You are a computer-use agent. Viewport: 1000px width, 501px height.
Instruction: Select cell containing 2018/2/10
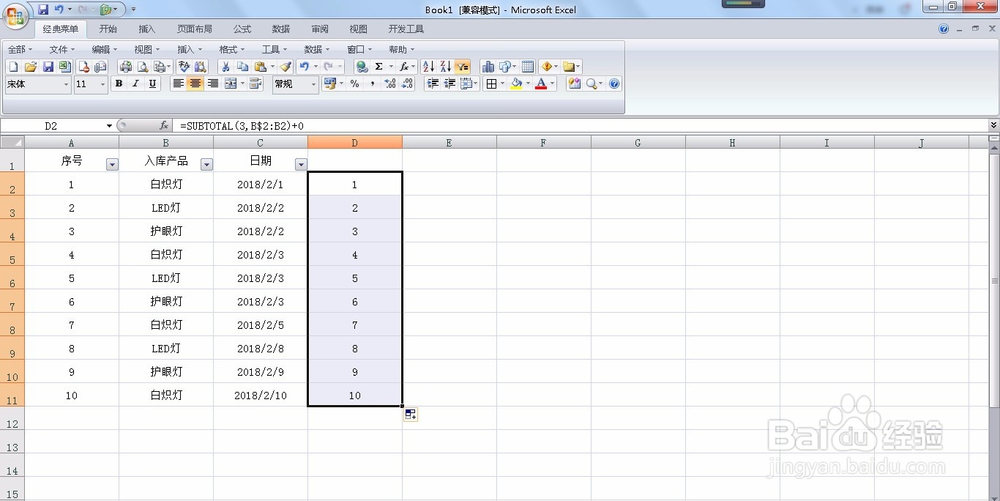(x=260, y=395)
